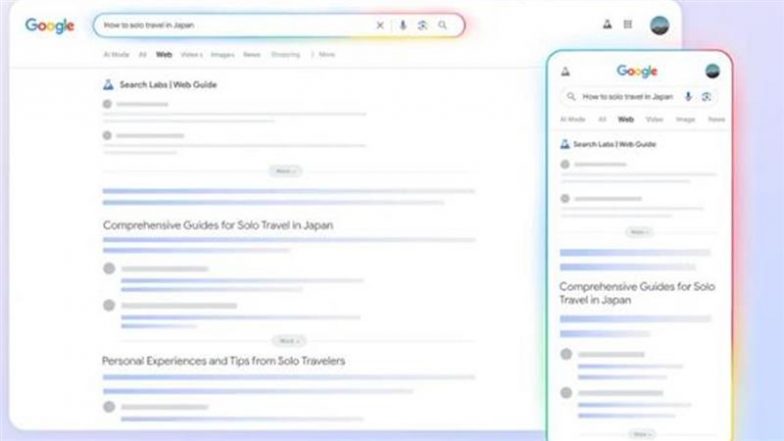Image resolution: width=784 pixels, height=441 pixels.
Task: Tap the mobile microphone voice search icon
Action: pyautogui.click(x=688, y=96)
